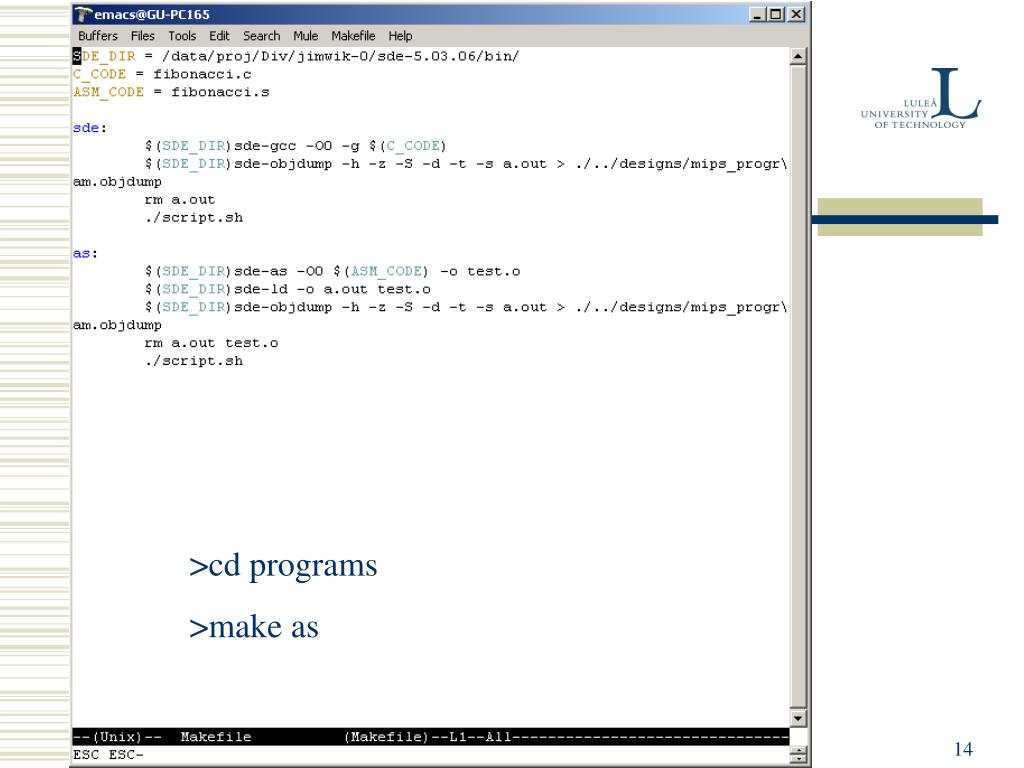This screenshot has height=768, width=1024.
Task: Click the minibuffer scroll arrows
Action: 797,755
